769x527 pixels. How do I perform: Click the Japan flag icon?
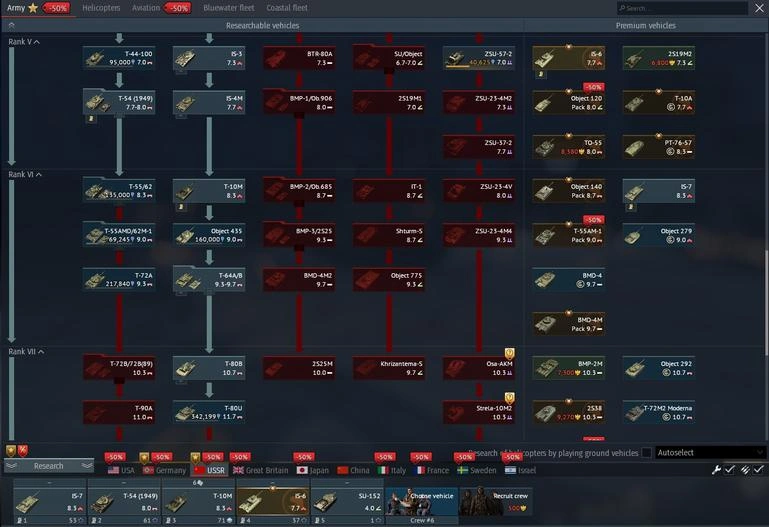tap(302, 470)
